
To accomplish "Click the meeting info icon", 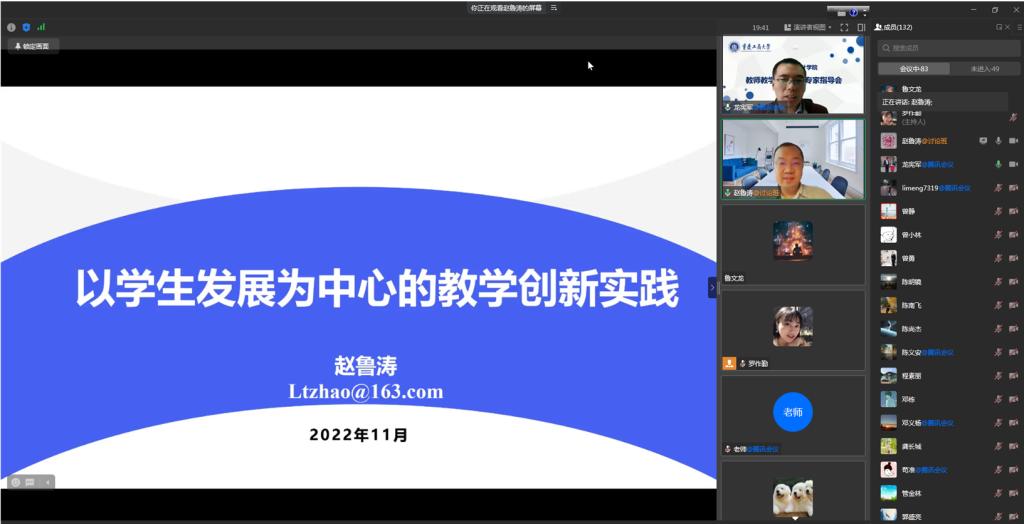I will coord(11,27).
